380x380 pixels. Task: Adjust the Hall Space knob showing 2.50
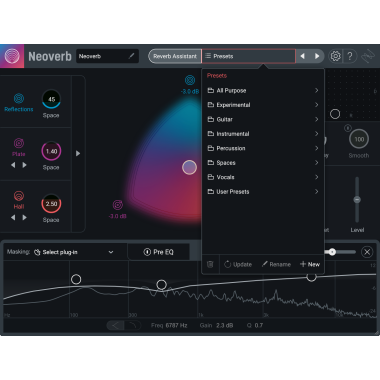(x=51, y=203)
